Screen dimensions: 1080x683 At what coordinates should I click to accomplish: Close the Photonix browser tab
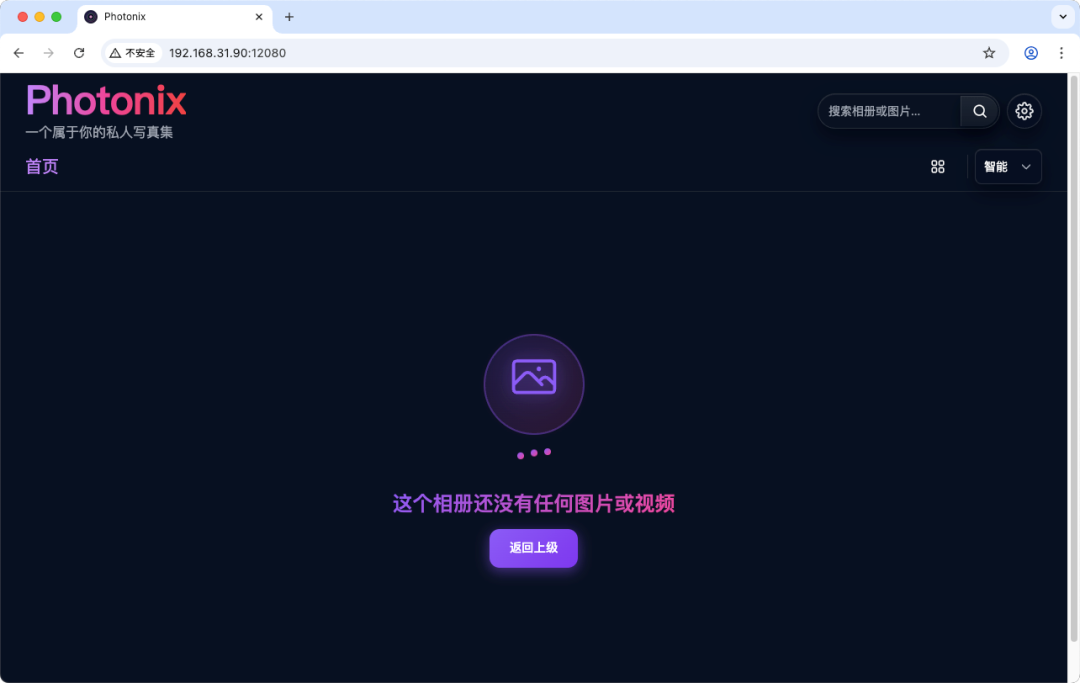point(259,17)
